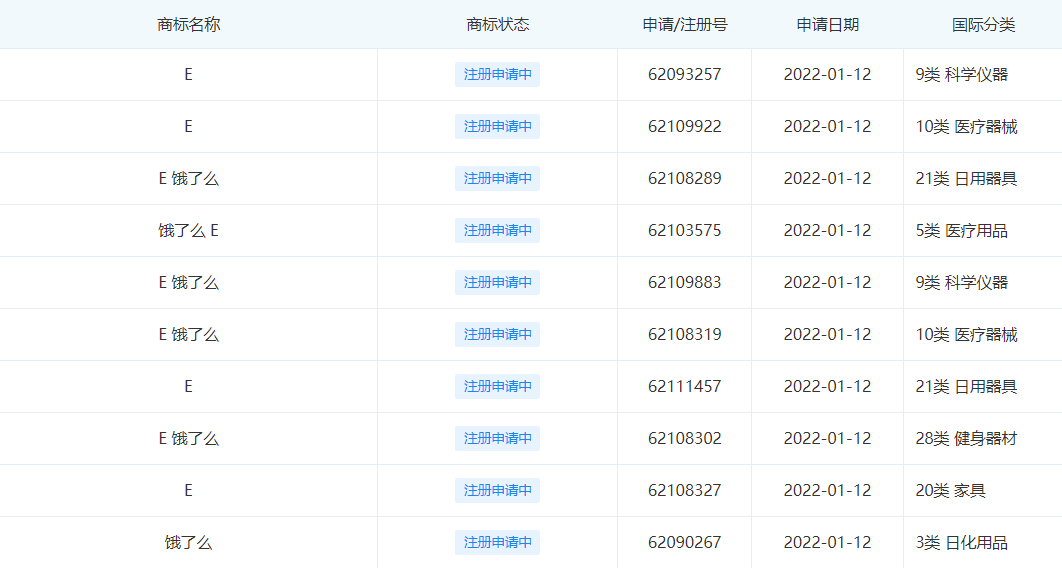The image size is (1062, 568).
Task: Click application number 62103575
Action: point(685,231)
